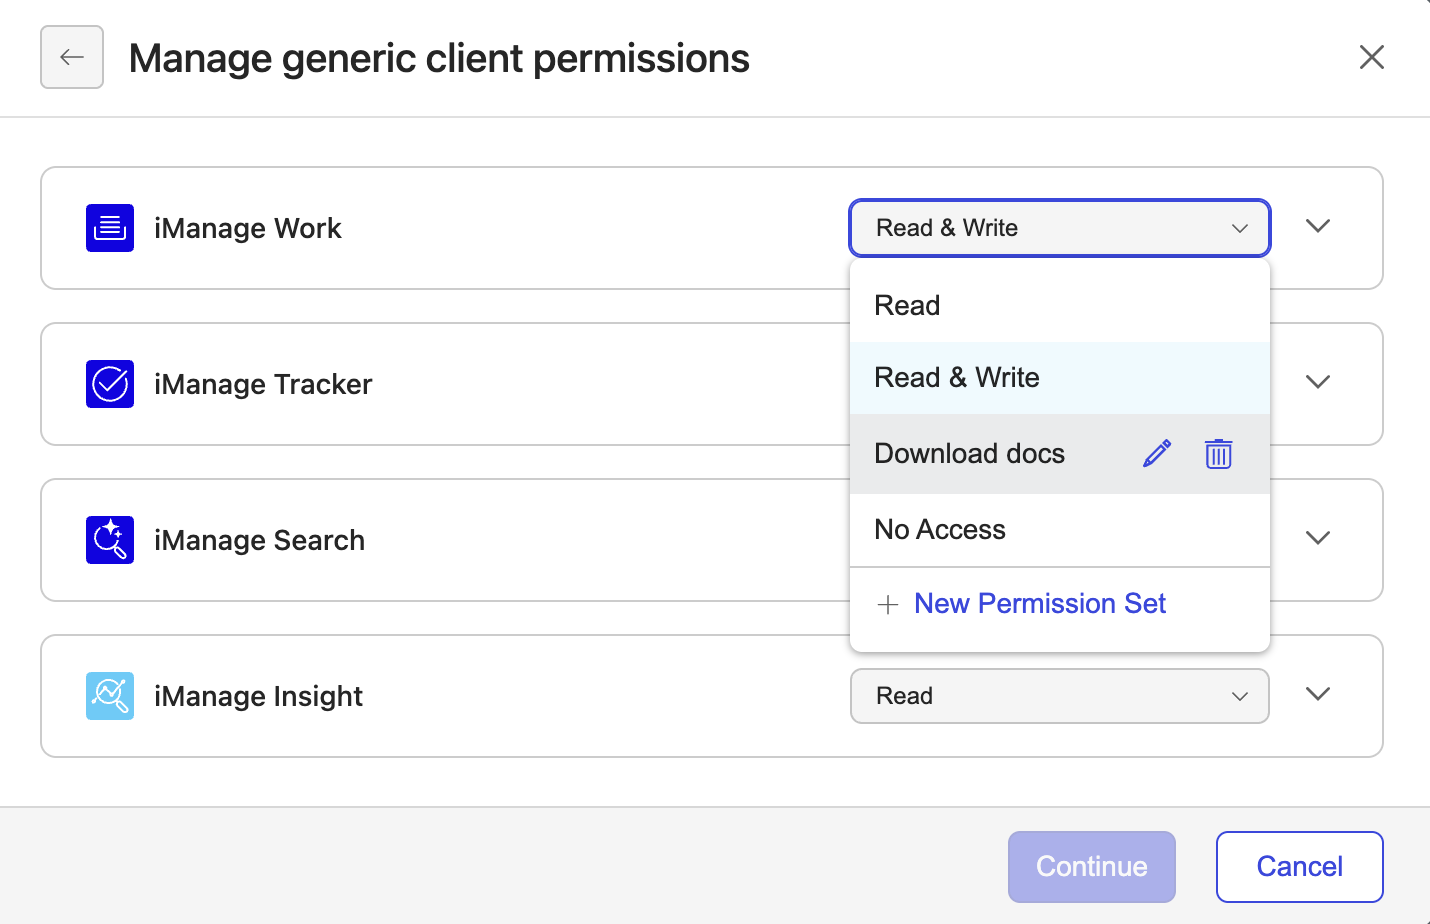Expand the iManage Work row chevron

pos(1318,227)
